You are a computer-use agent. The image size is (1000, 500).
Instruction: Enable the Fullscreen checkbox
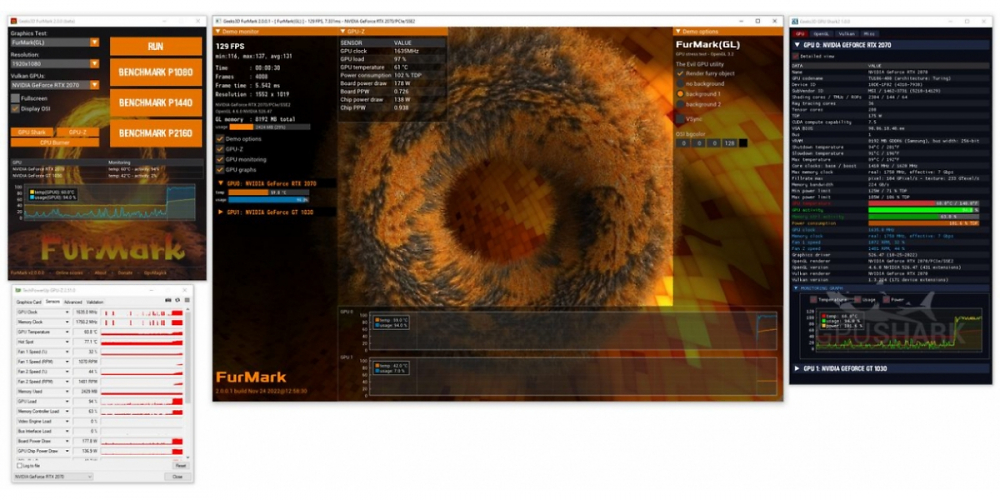[15, 99]
